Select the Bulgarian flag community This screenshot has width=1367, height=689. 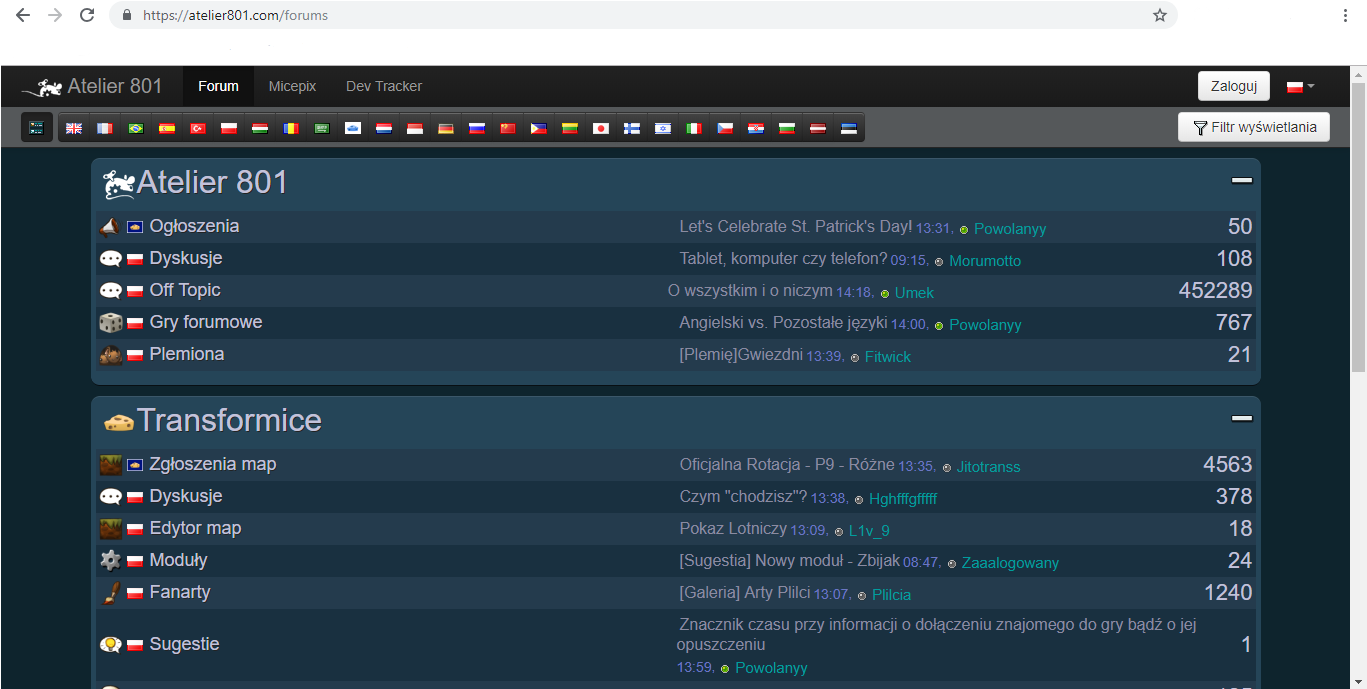(x=787, y=128)
